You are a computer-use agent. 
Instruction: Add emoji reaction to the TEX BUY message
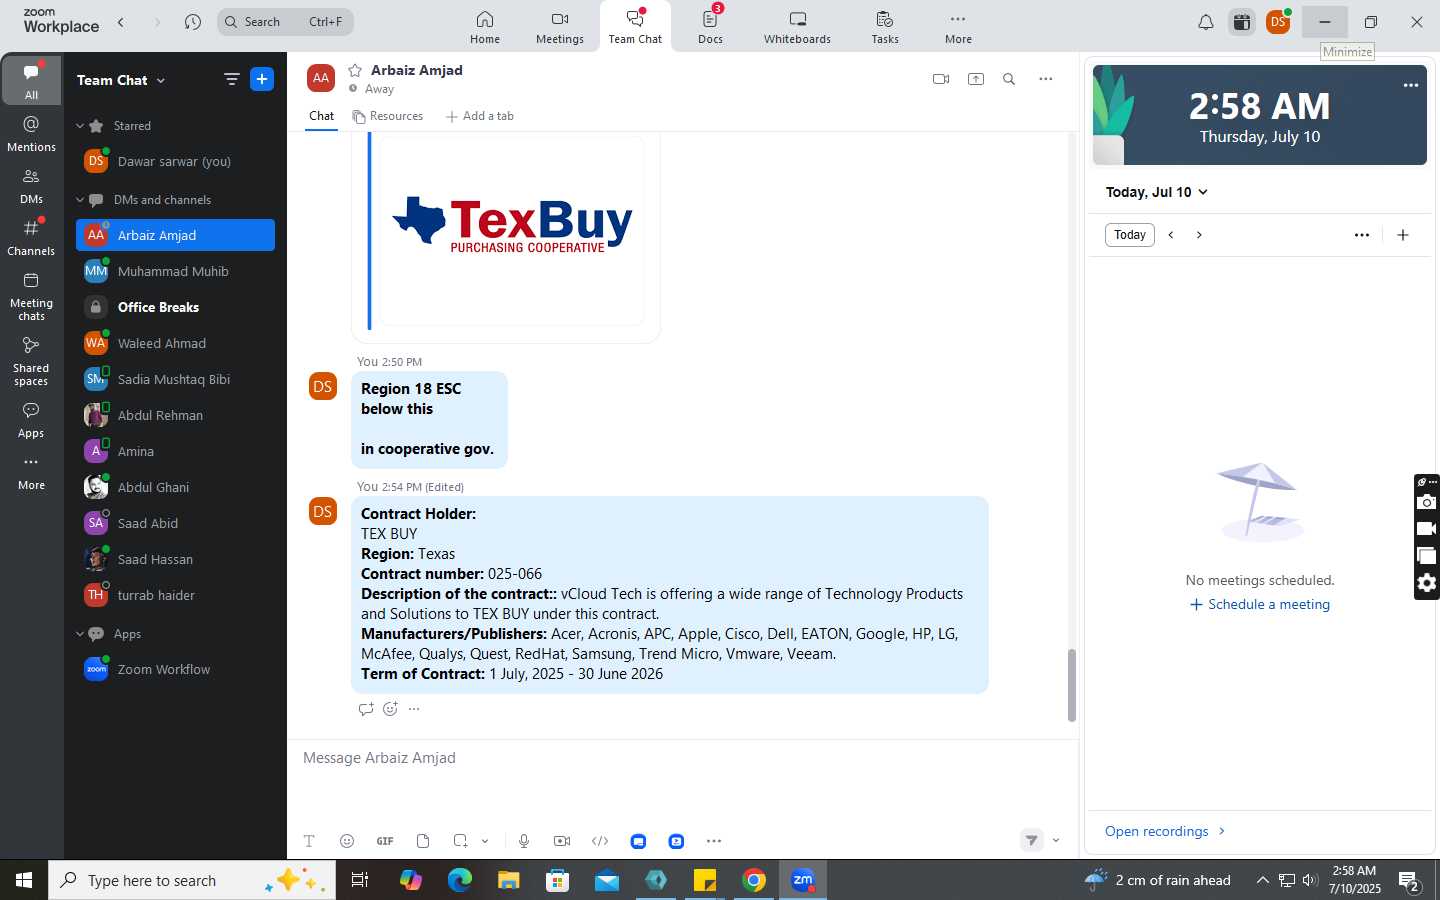coord(390,709)
